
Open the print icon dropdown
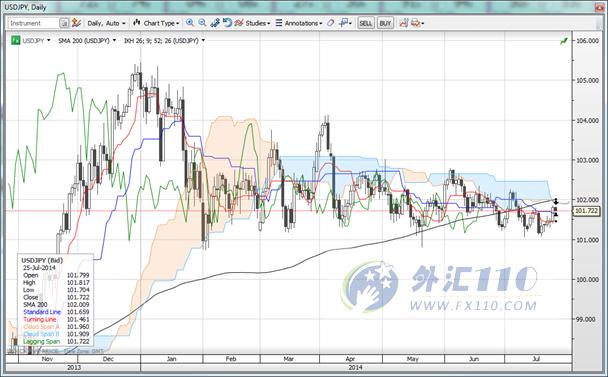pos(418,23)
